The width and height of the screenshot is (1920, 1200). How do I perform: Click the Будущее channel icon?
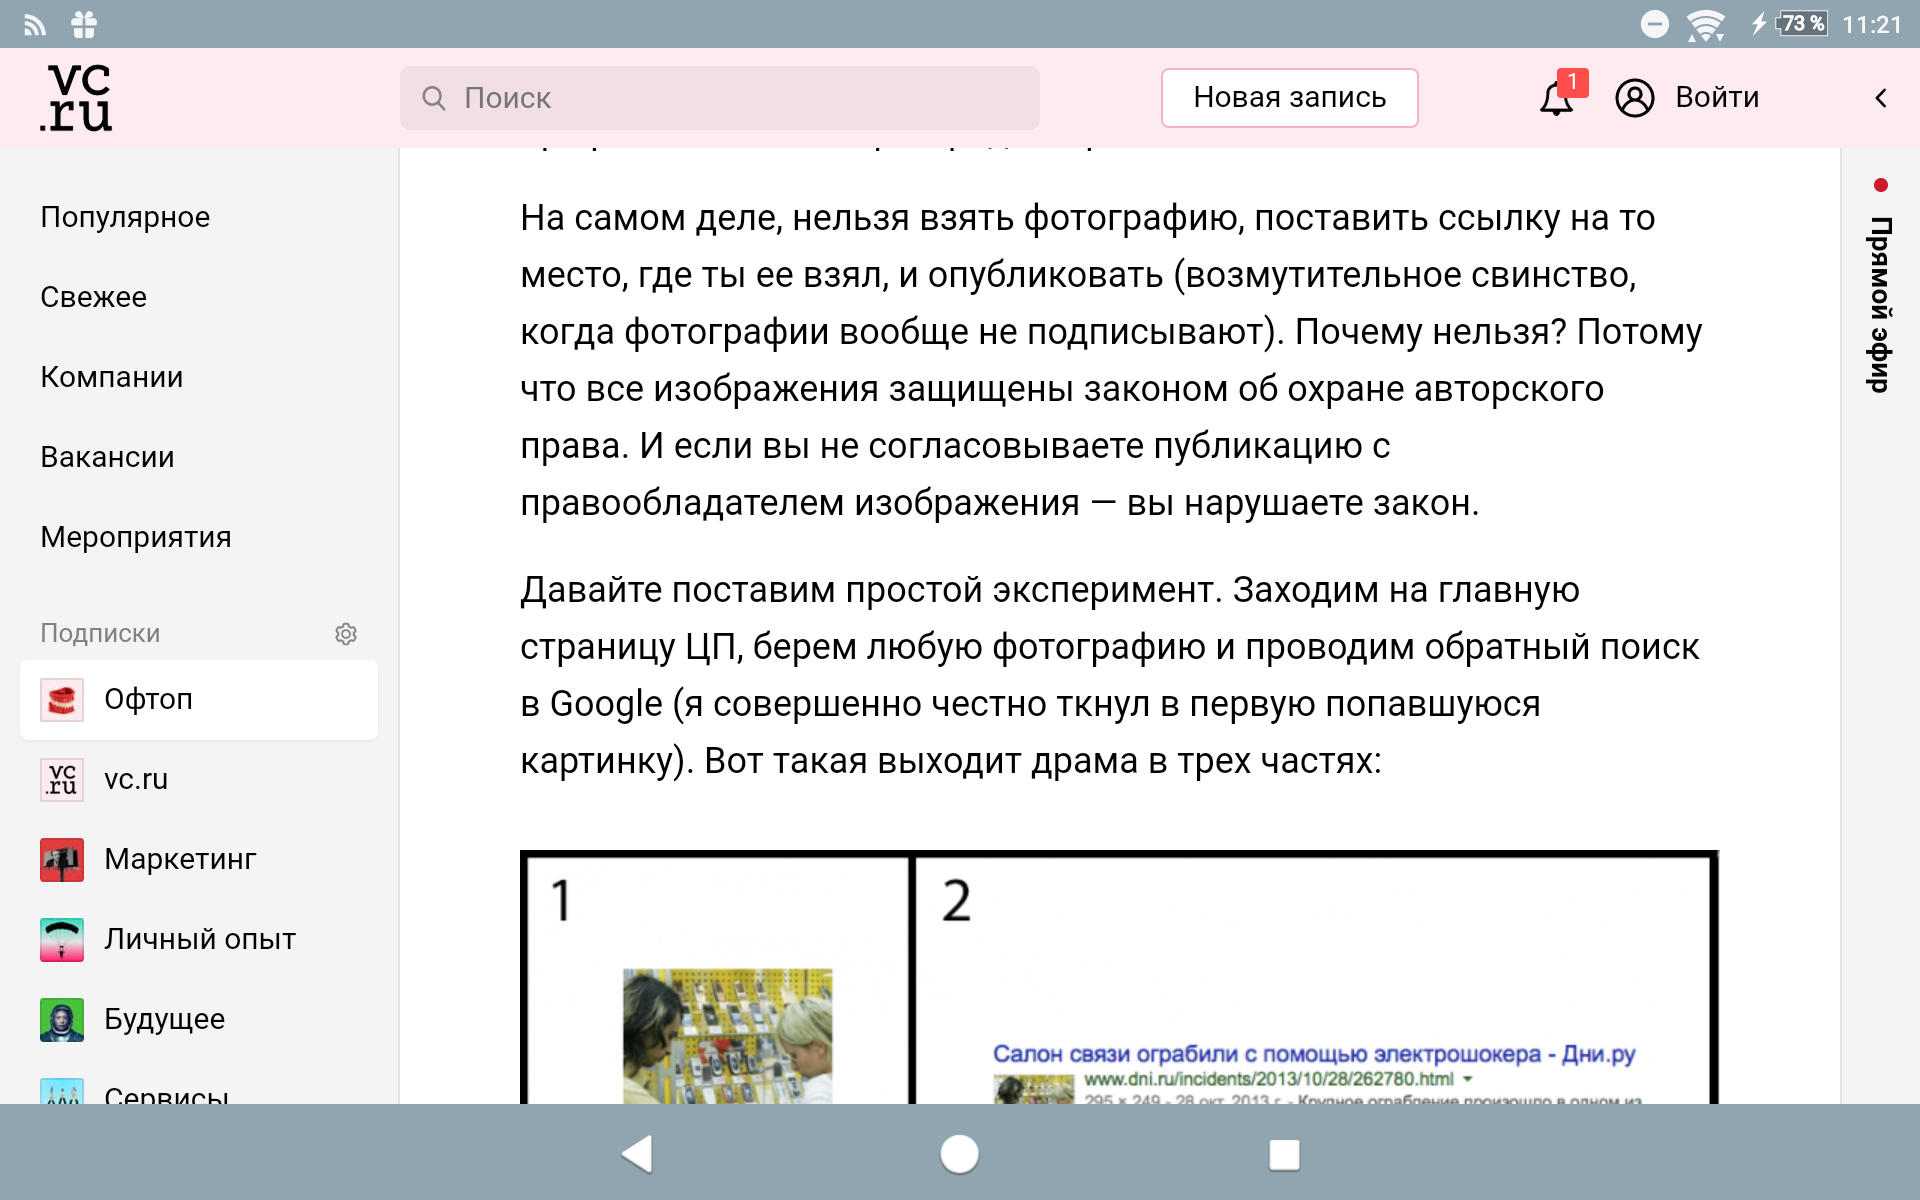[62, 1020]
